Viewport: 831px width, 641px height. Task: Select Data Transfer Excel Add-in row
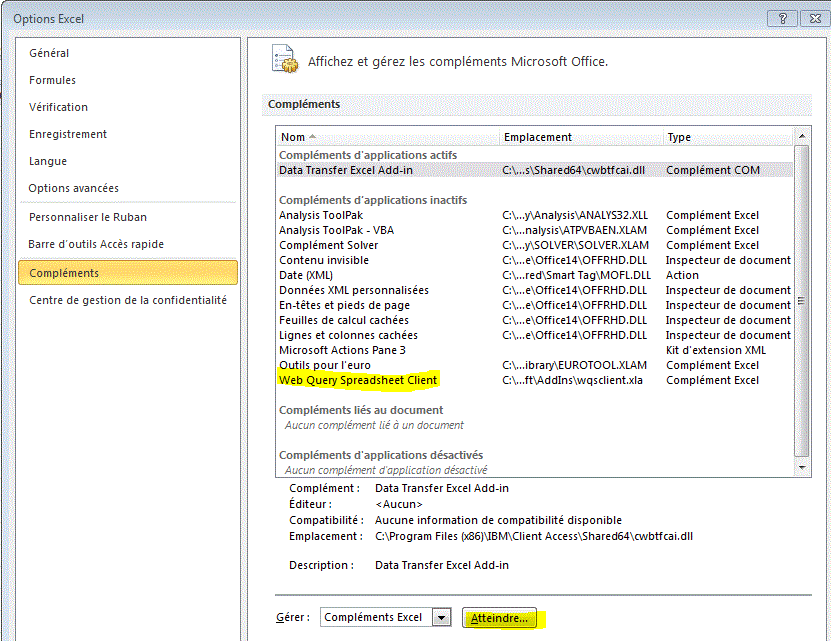[534, 170]
